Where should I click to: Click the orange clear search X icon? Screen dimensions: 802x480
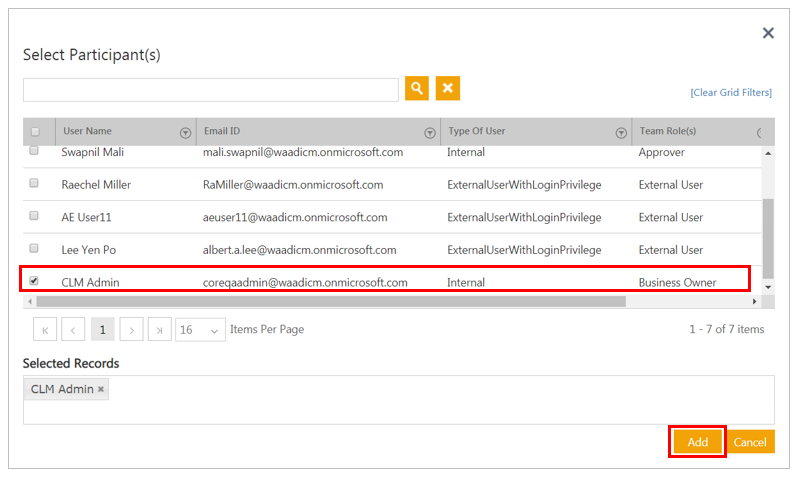pyautogui.click(x=448, y=89)
